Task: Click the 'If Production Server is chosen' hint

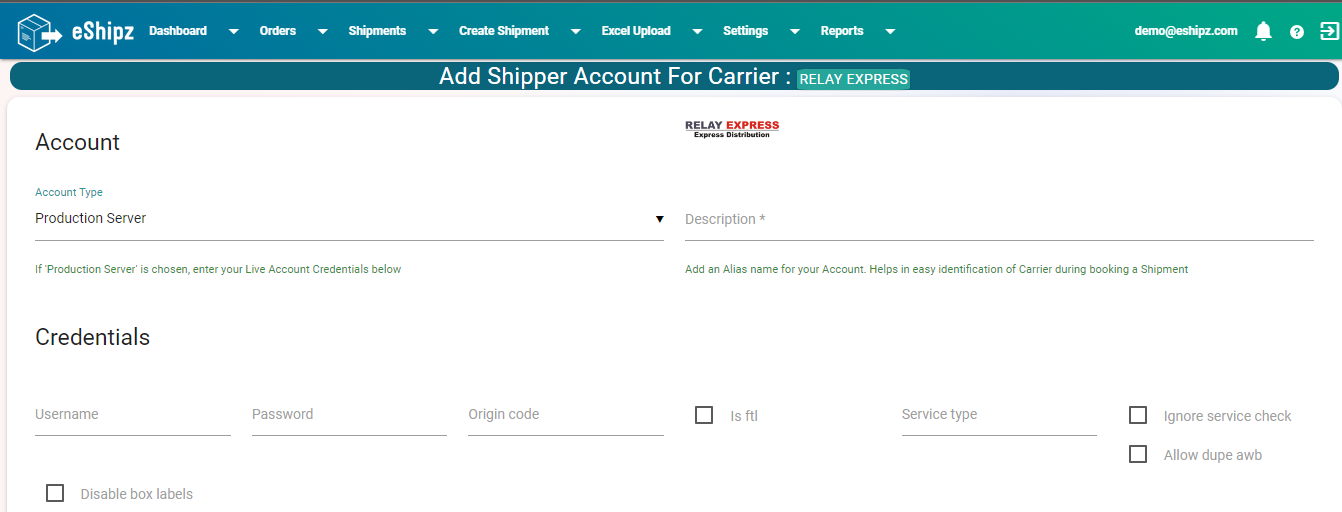Action: tap(218, 269)
